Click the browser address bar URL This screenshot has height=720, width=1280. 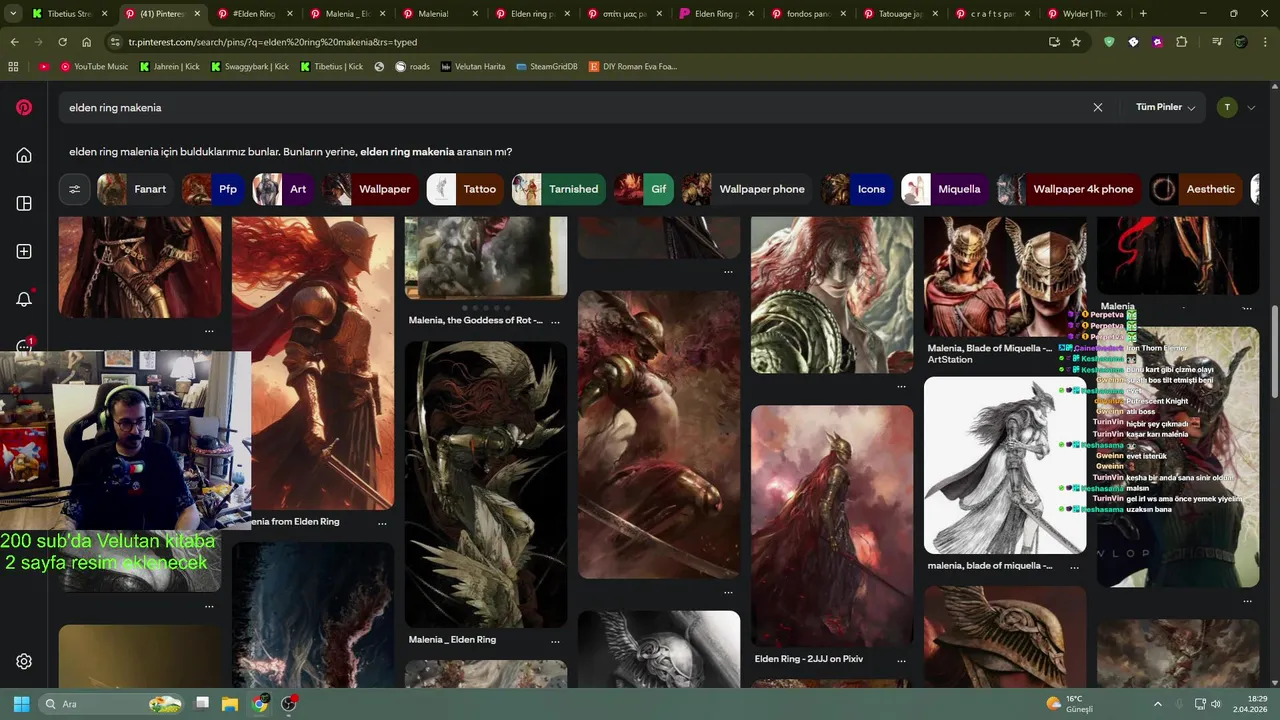[x=273, y=42]
